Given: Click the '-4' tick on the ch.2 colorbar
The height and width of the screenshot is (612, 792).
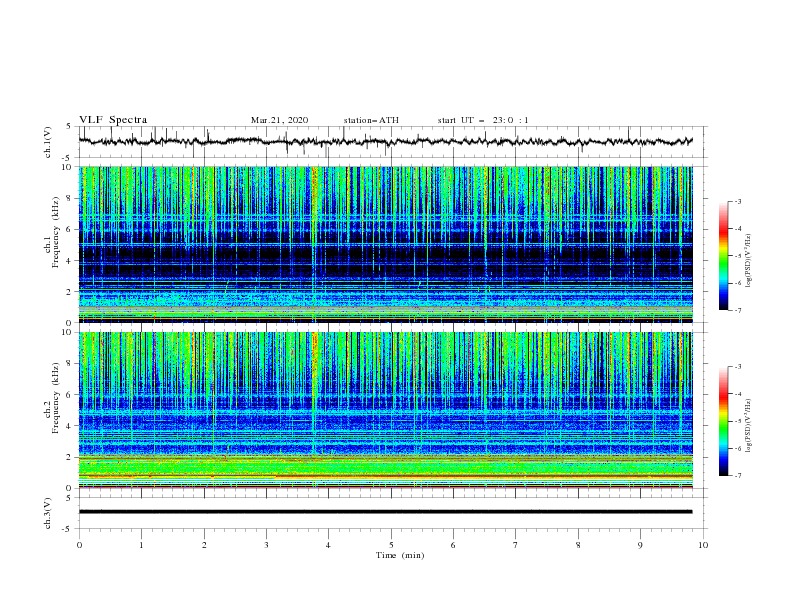Looking at the screenshot, I should tap(737, 394).
